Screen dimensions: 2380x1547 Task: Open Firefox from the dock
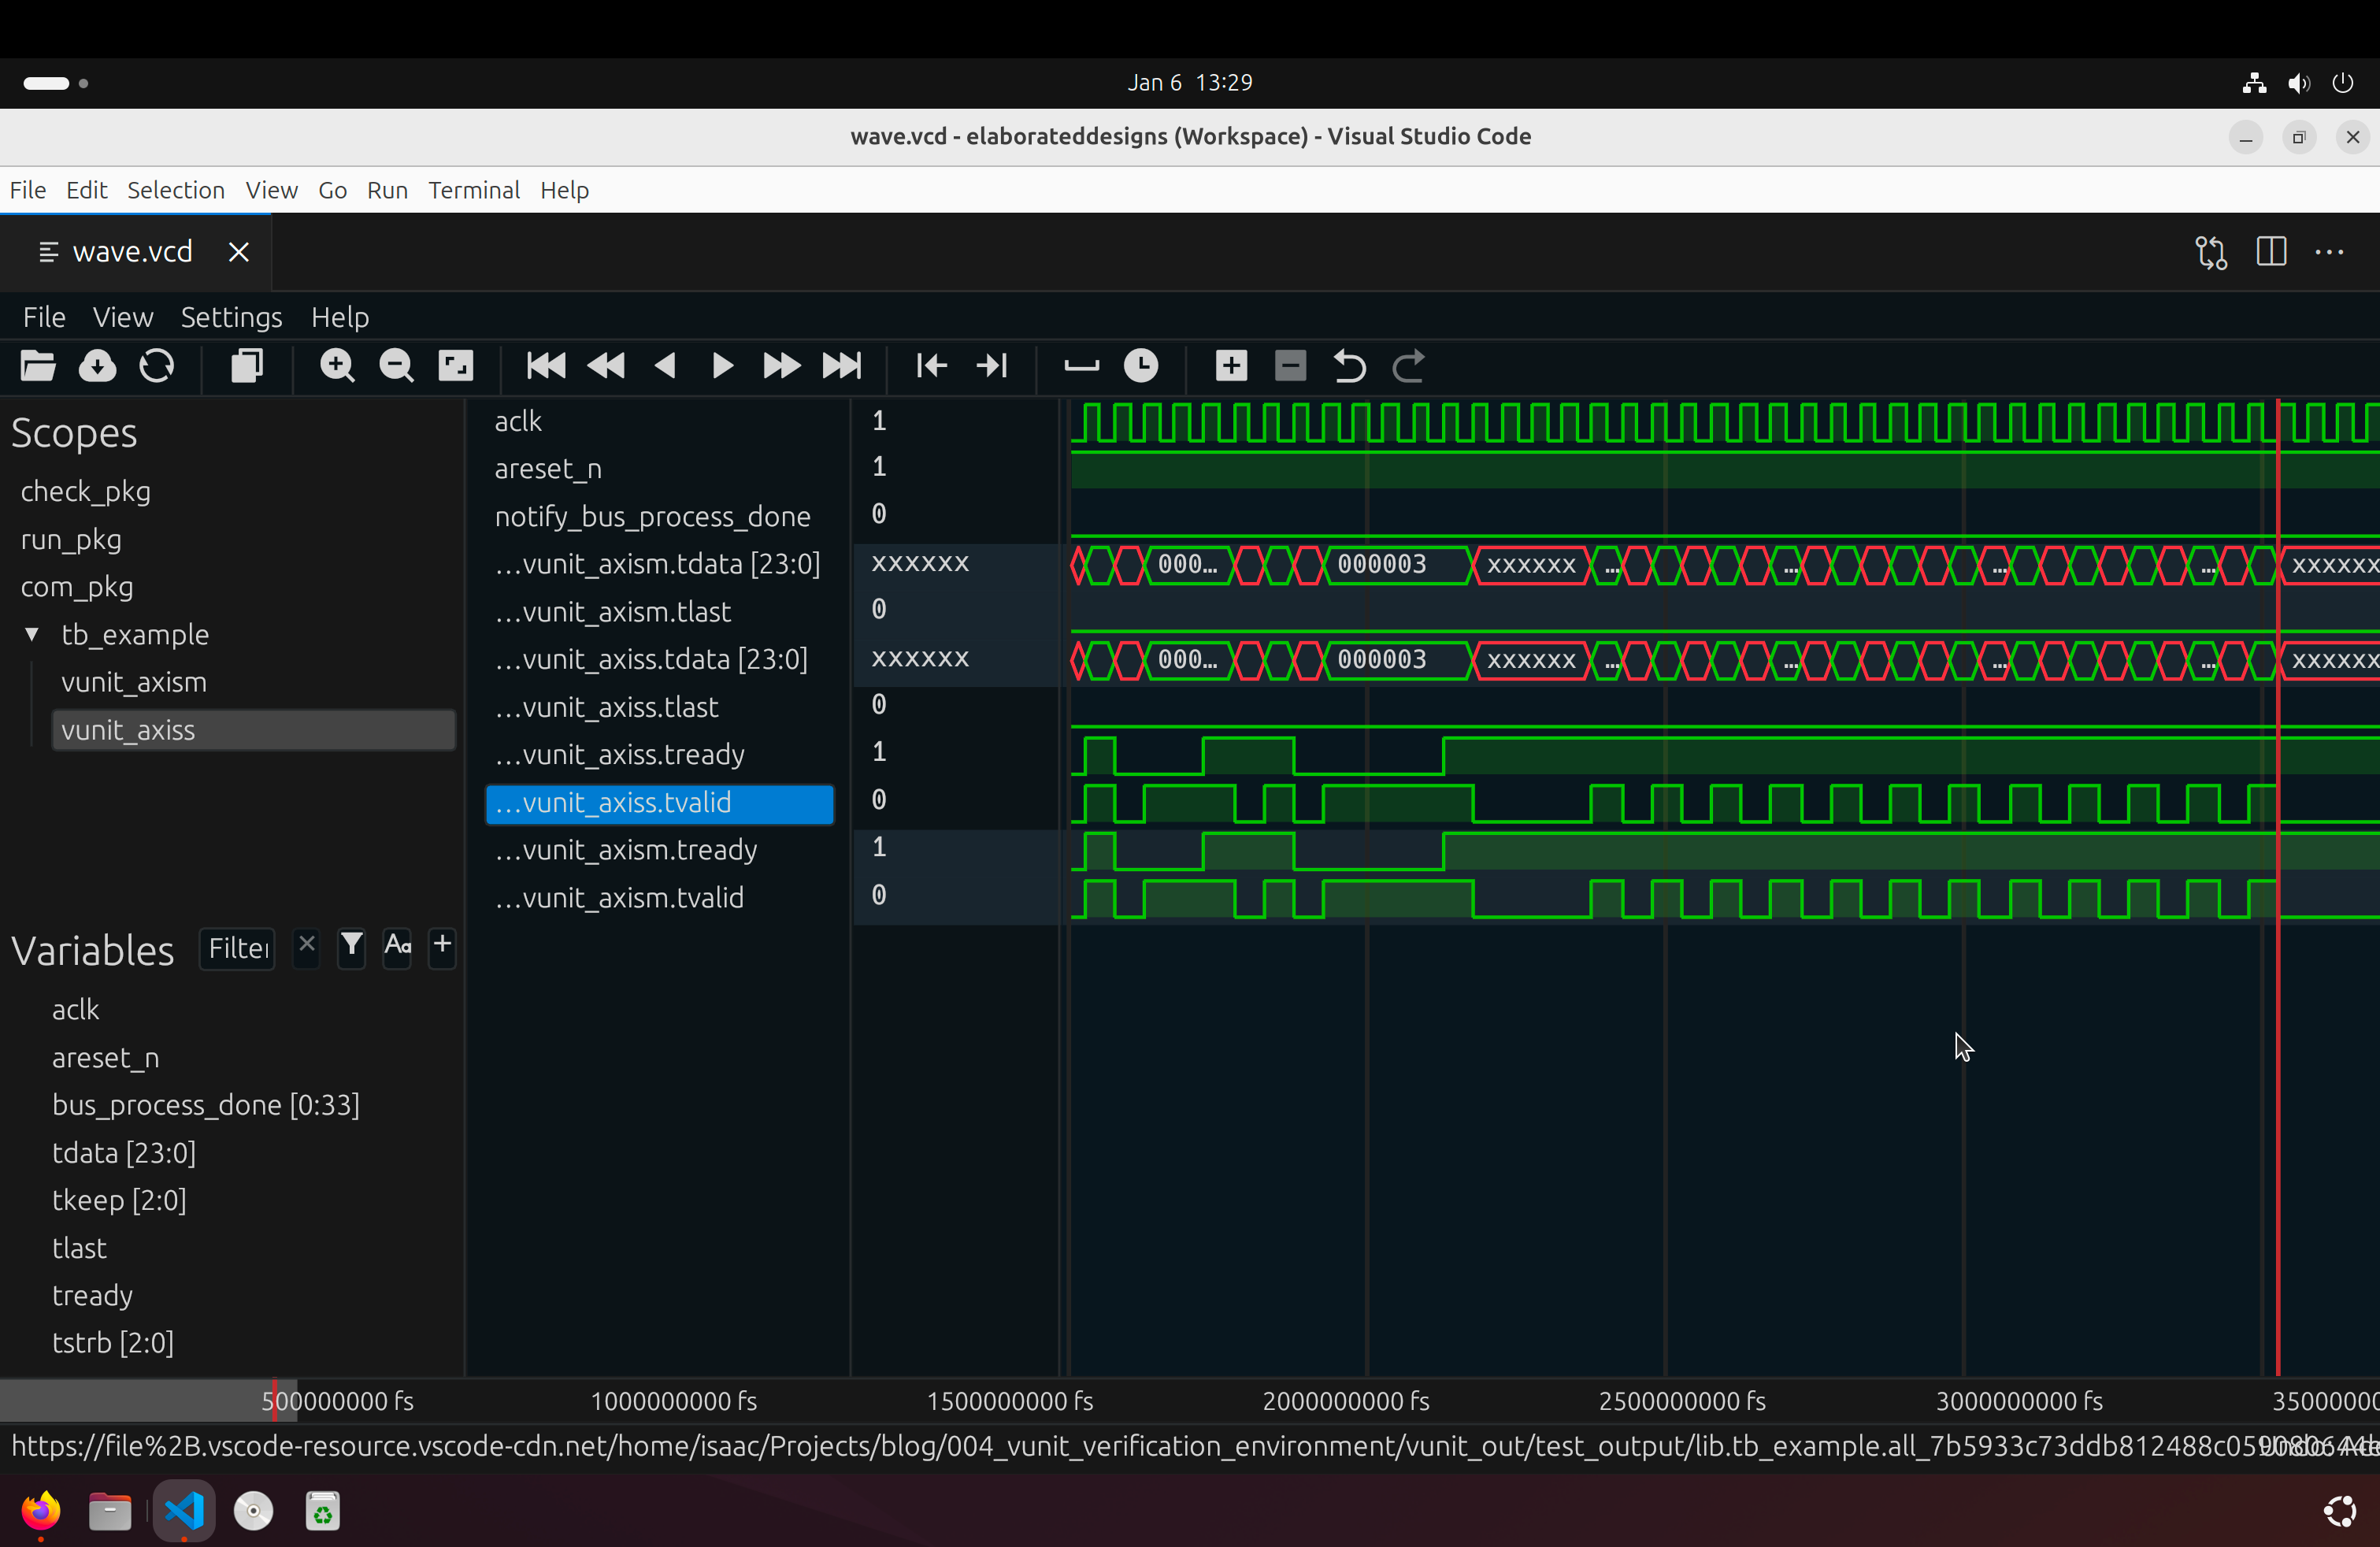coord(41,1510)
